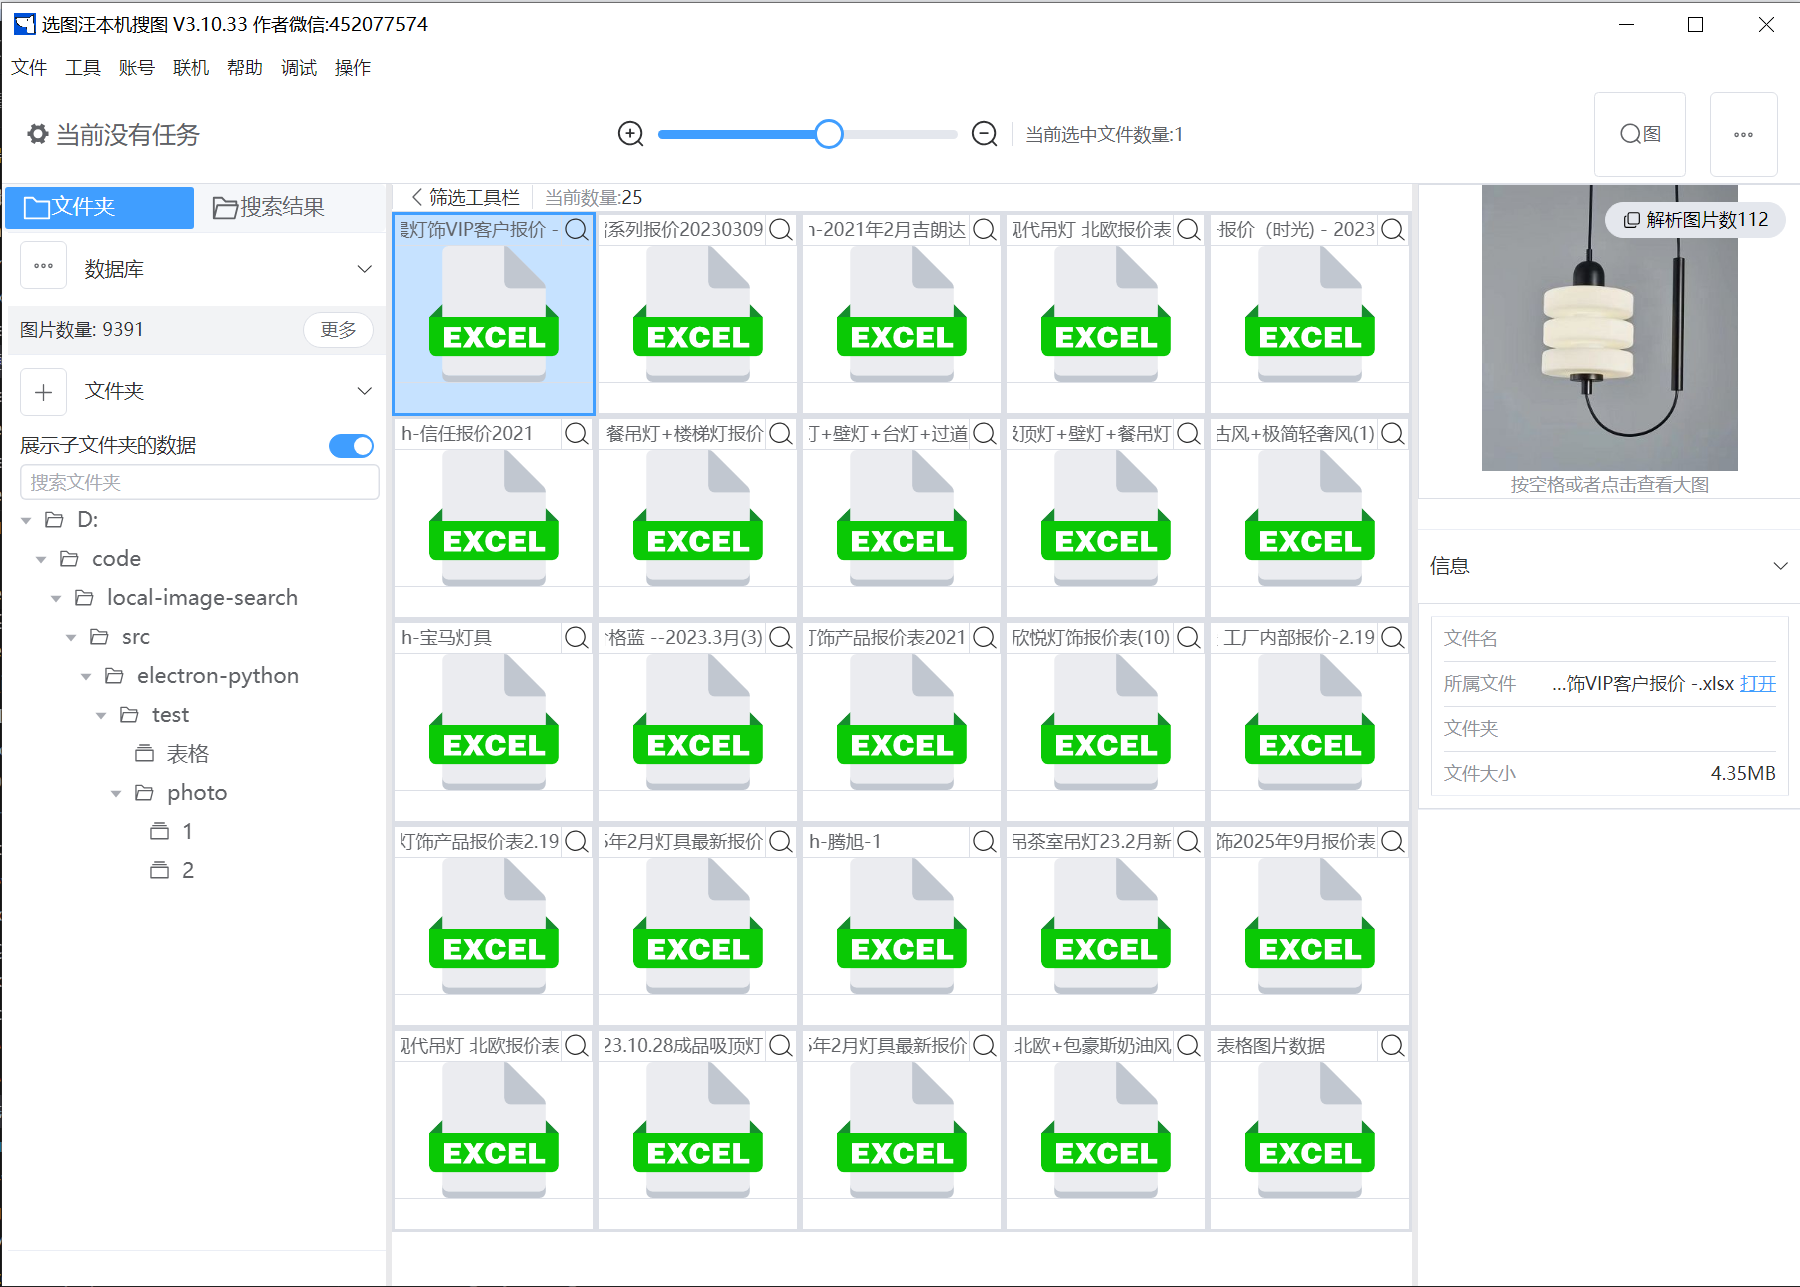Open the 工具 menu
Image resolution: width=1800 pixels, height=1287 pixels.
click(x=83, y=67)
